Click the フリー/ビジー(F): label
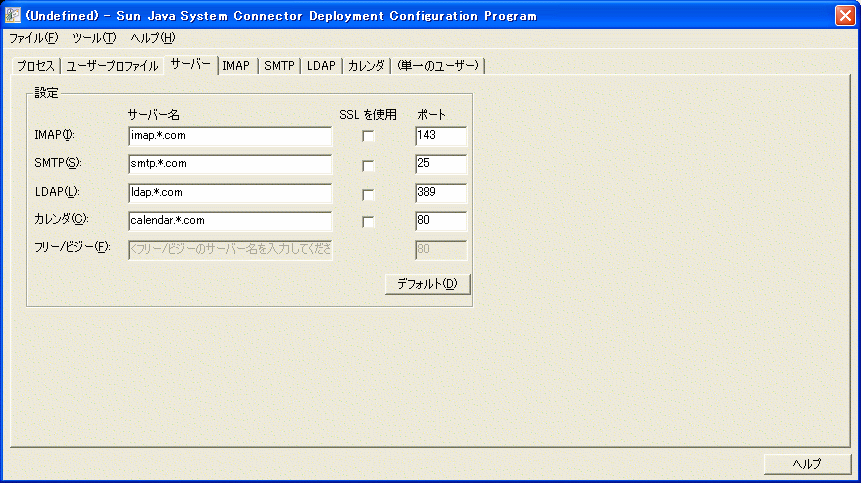Screen dimensions: 861x483 72,247
